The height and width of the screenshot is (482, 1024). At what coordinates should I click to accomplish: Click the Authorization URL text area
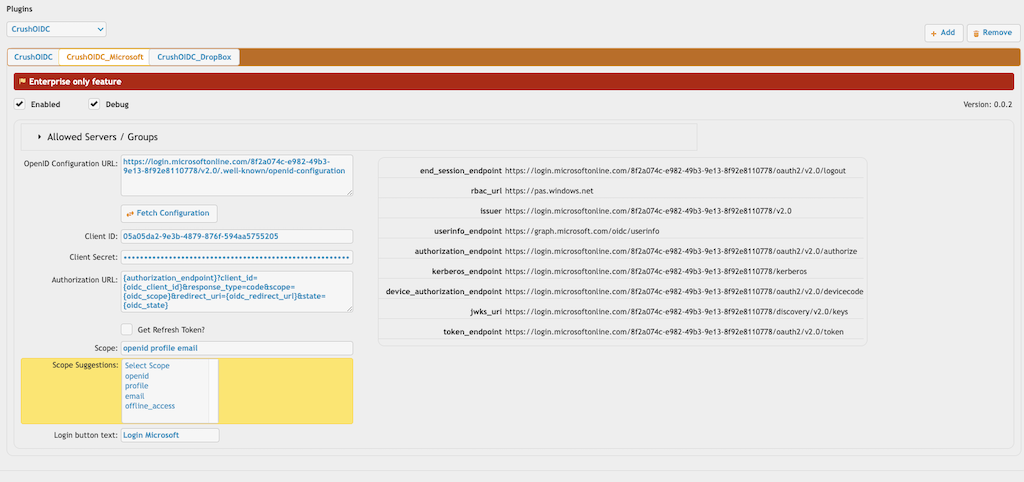pos(237,292)
